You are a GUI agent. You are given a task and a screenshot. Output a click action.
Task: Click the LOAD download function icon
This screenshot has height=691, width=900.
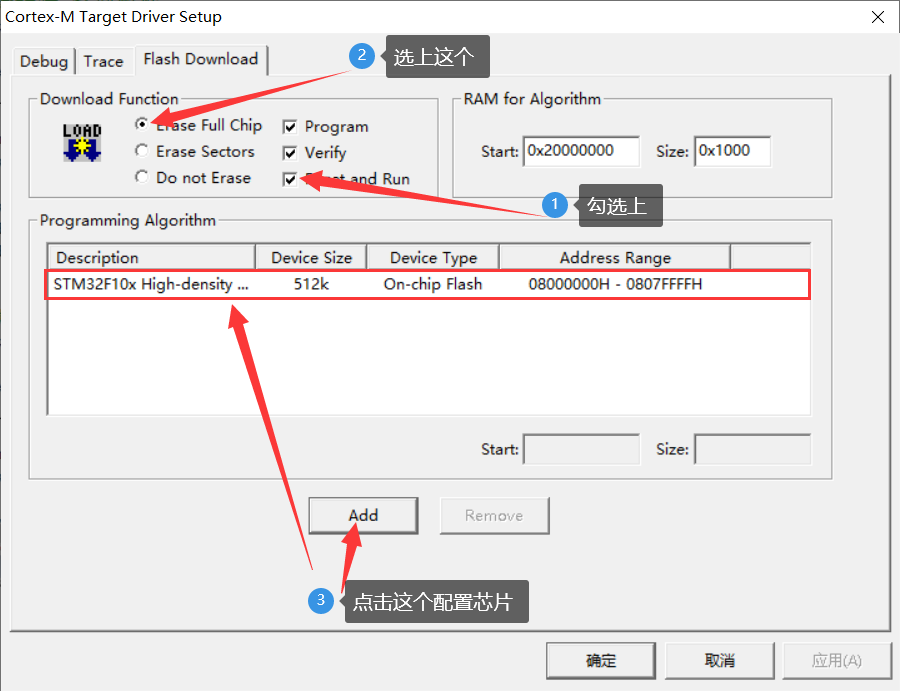pyautogui.click(x=81, y=141)
